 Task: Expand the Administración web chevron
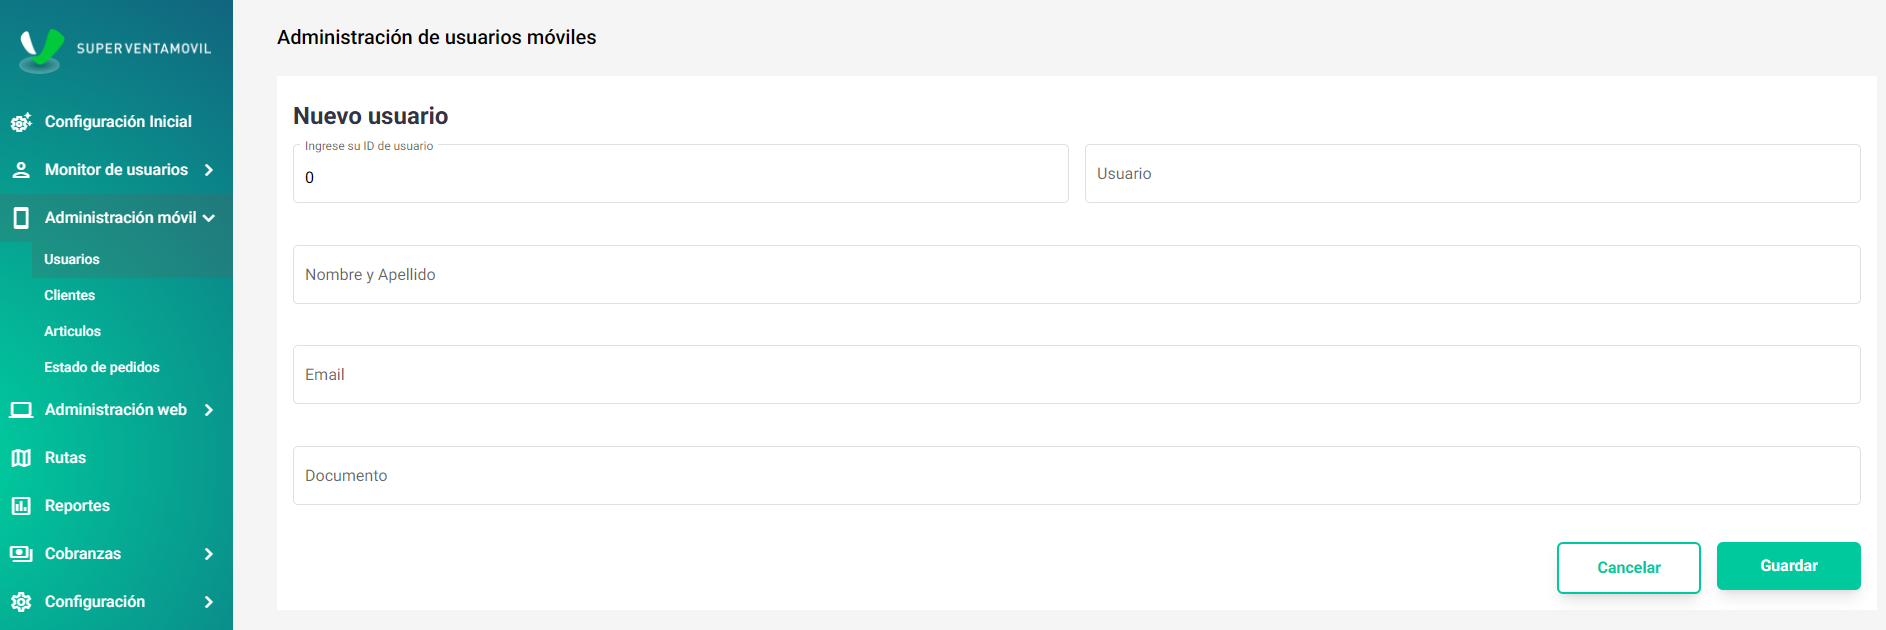click(x=209, y=410)
